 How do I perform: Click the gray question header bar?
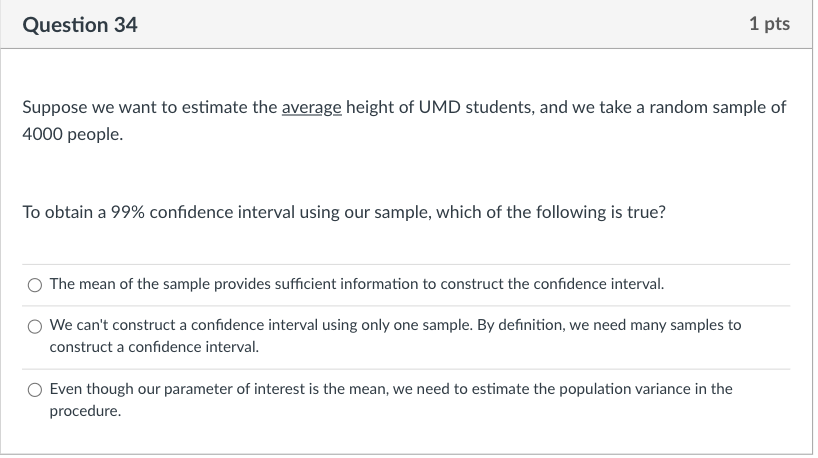coord(406,25)
